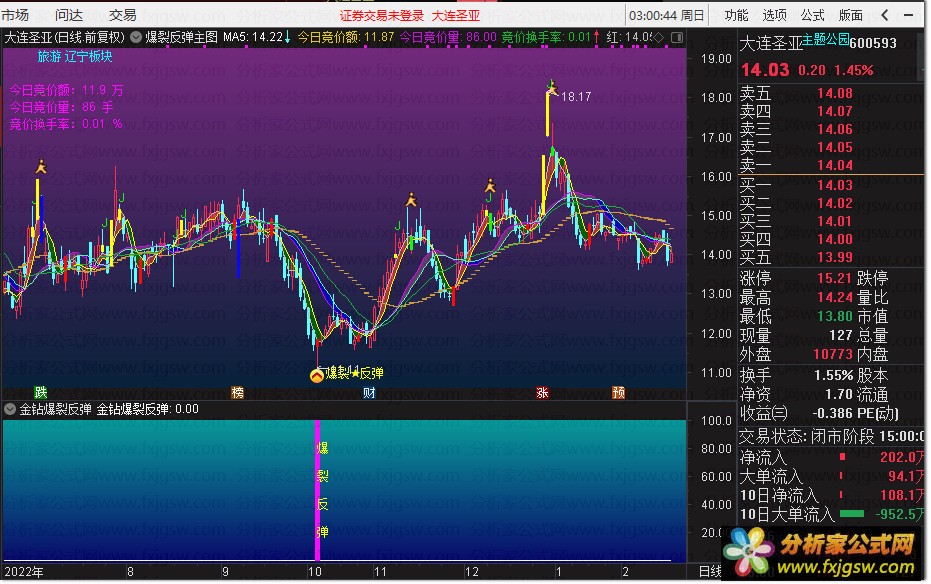Viewport: 931px width, 584px height.
Task: Click the 2022年 label on the time axis
Action: pyautogui.click(x=24, y=572)
